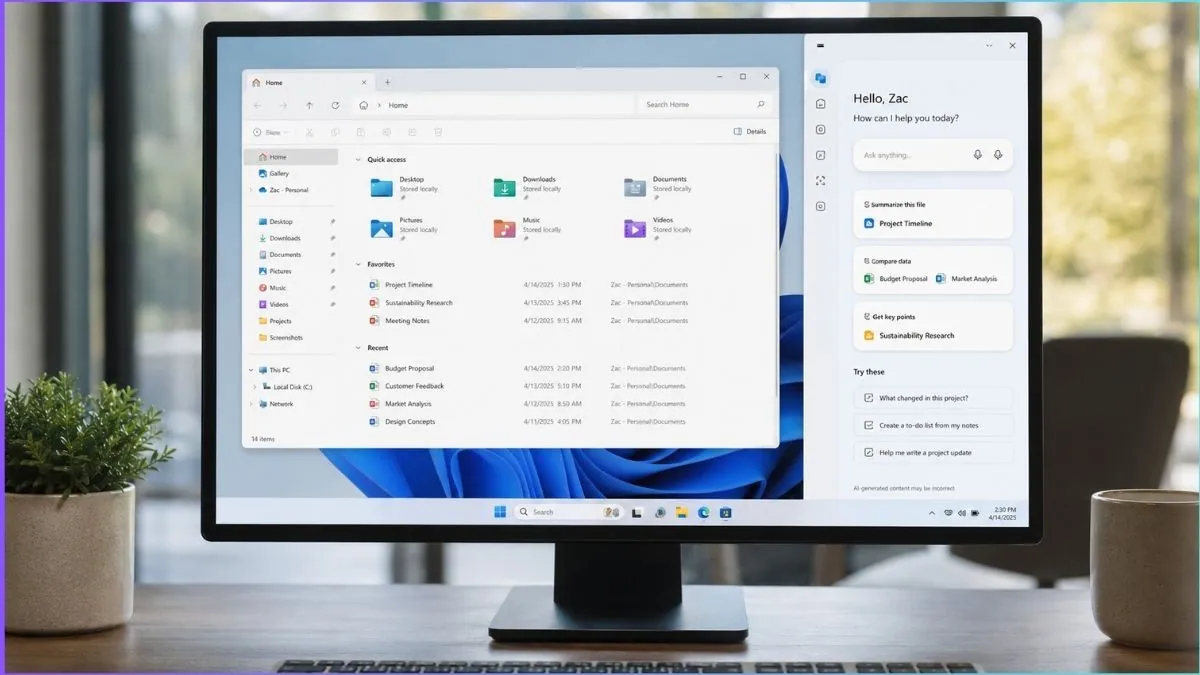Open the Edge browser taskbar icon

pyautogui.click(x=703, y=512)
